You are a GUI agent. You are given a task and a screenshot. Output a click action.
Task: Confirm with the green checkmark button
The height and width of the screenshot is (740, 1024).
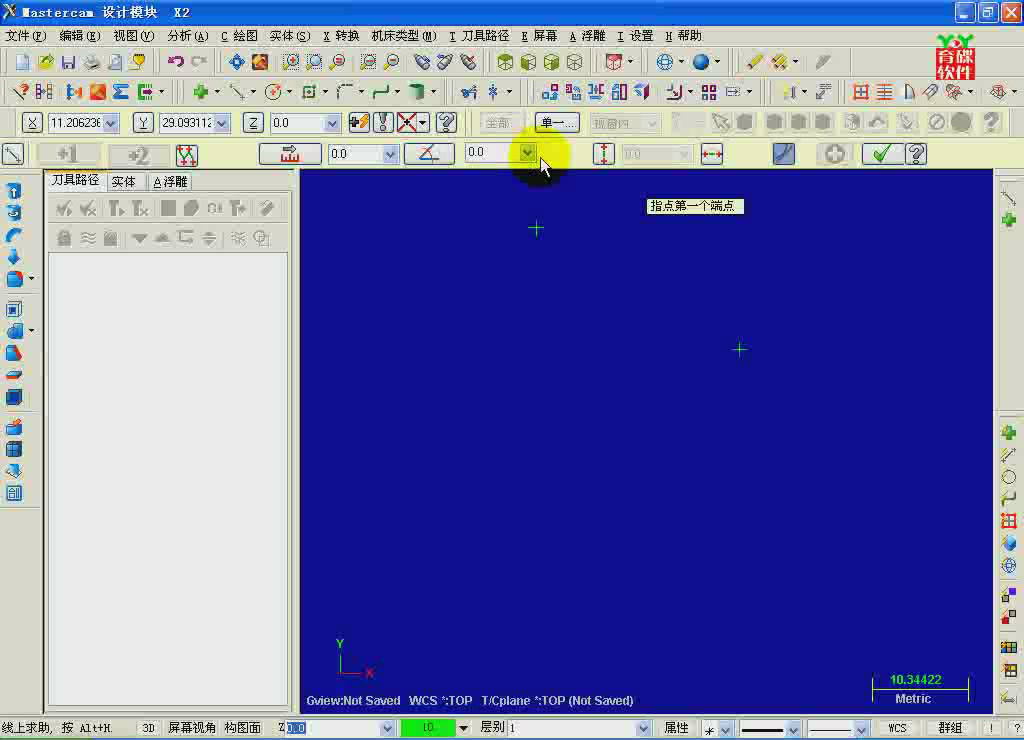(882, 154)
